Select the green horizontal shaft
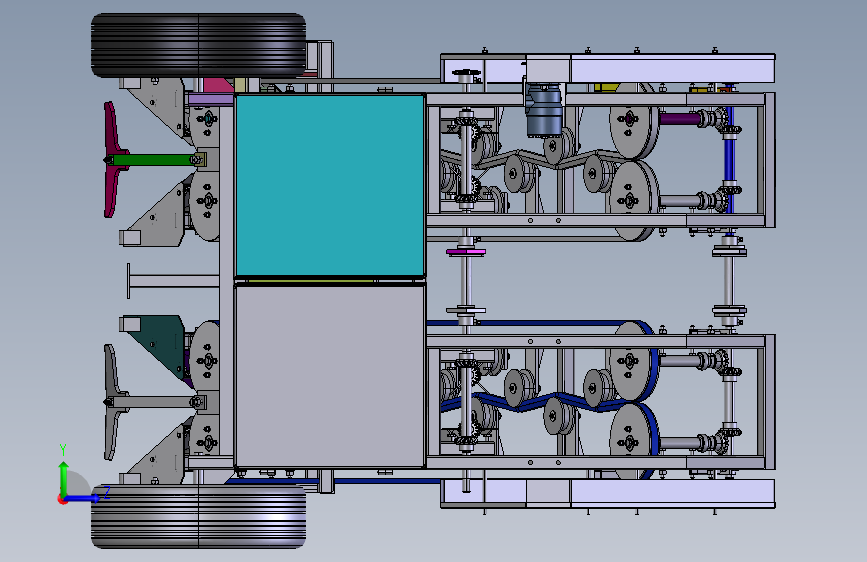867x562 pixels. 153,160
